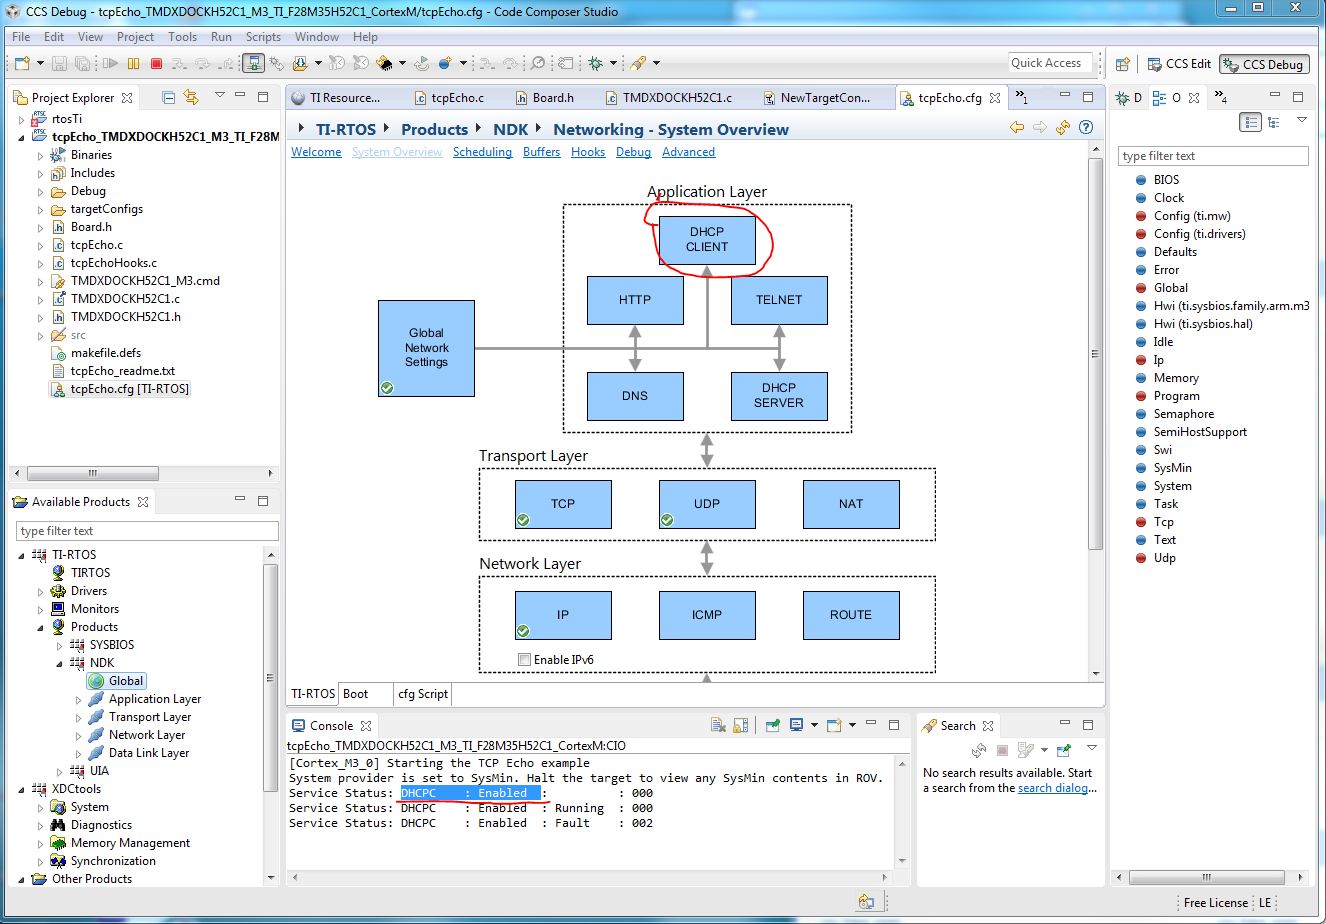Click the TELNET module block
This screenshot has height=924, width=1326.
click(x=779, y=299)
